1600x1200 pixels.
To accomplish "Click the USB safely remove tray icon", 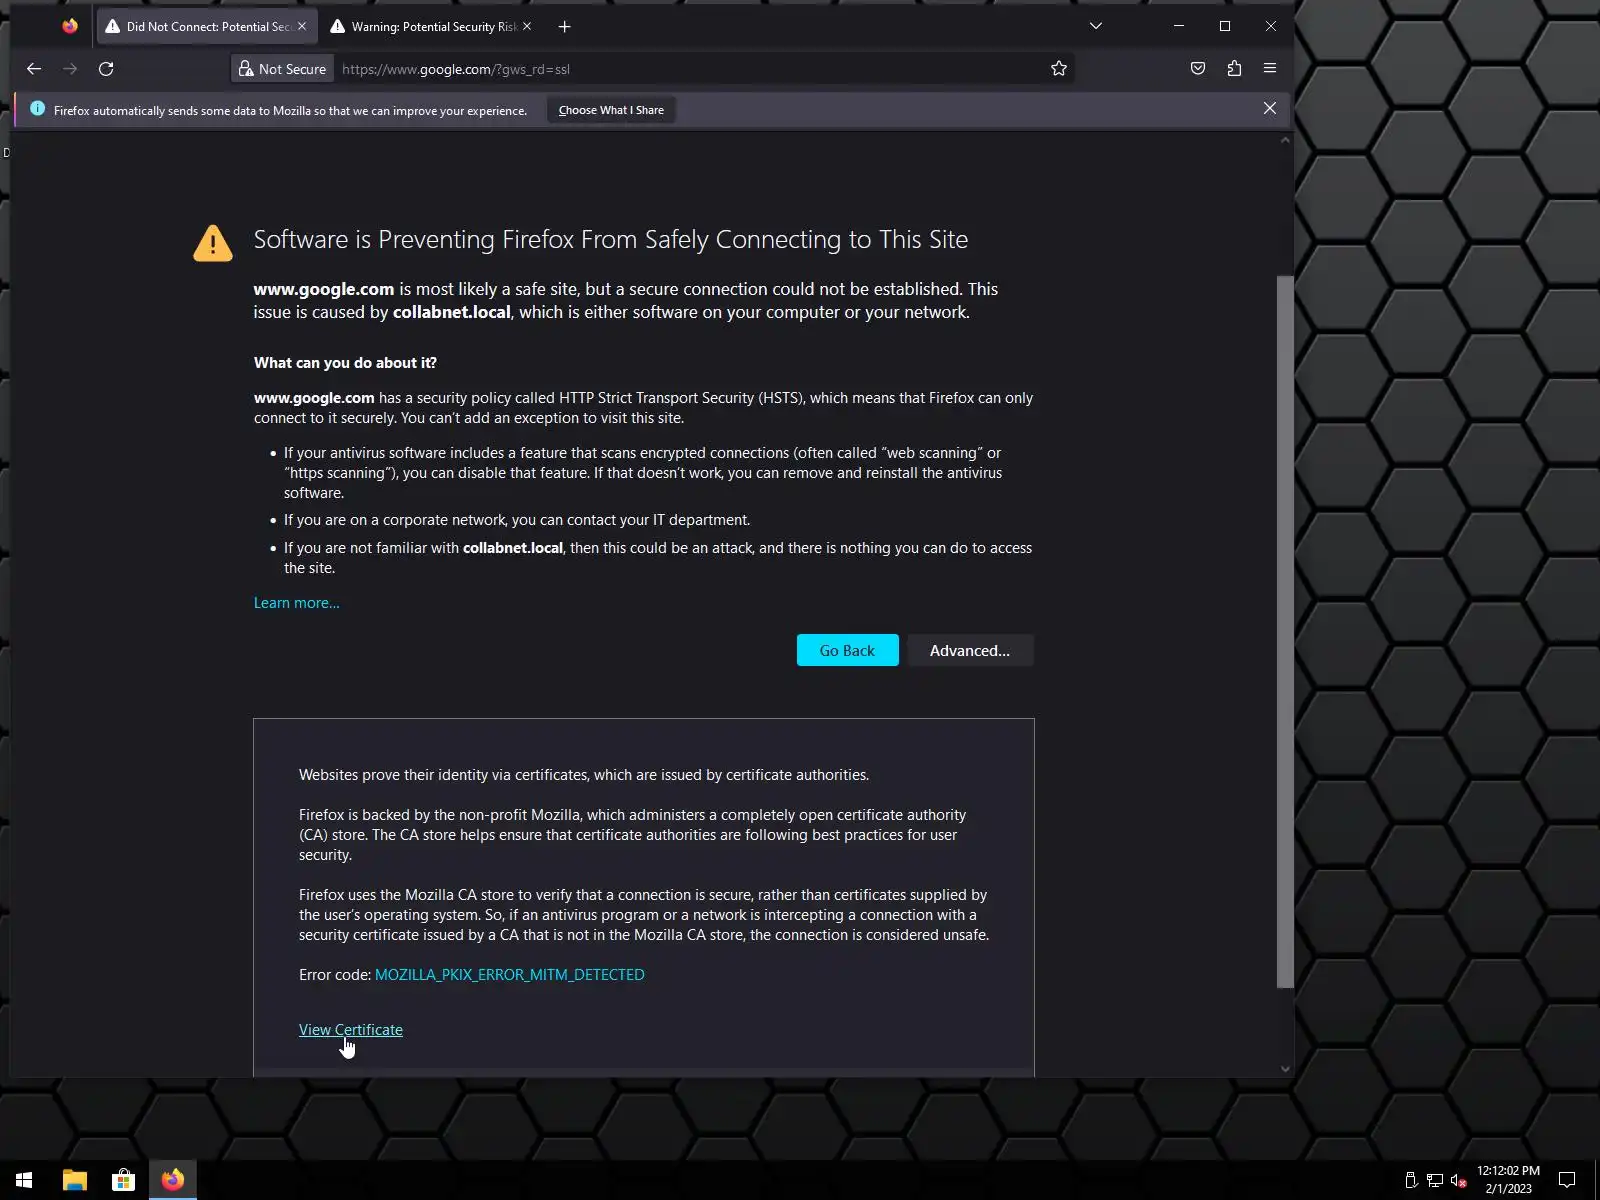I will pyautogui.click(x=1411, y=1180).
